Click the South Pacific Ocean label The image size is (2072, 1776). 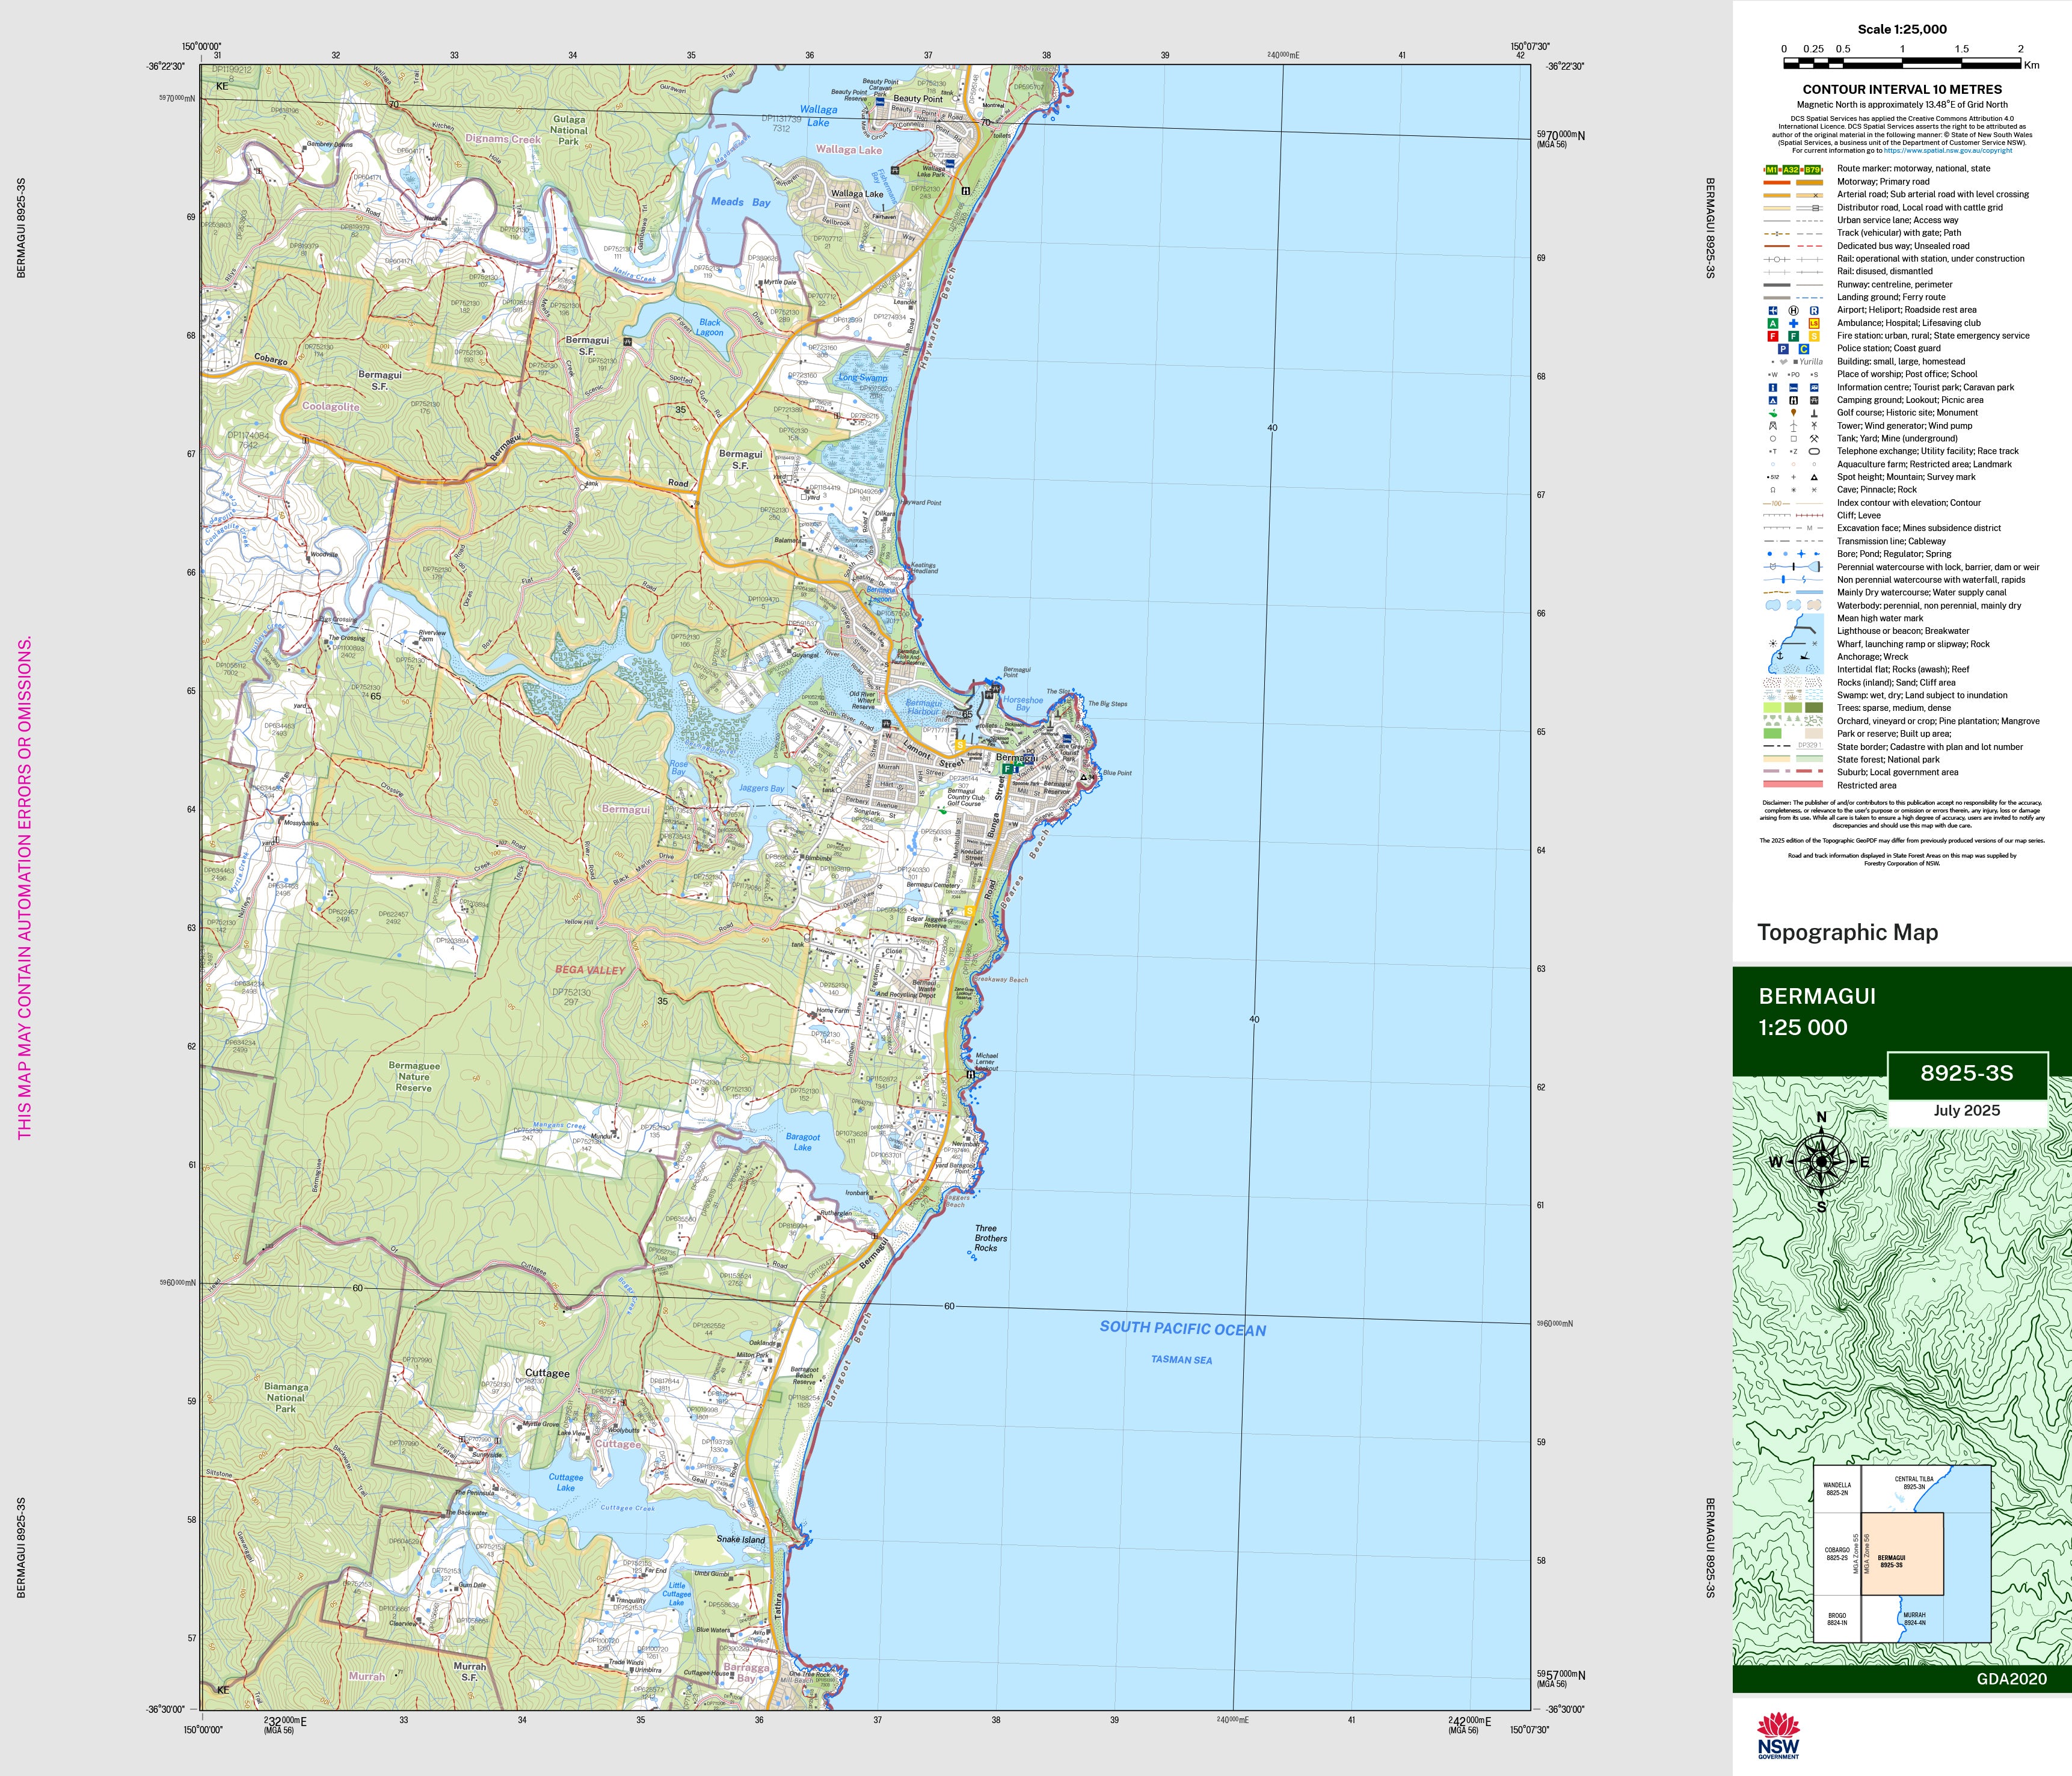pos(1182,1329)
